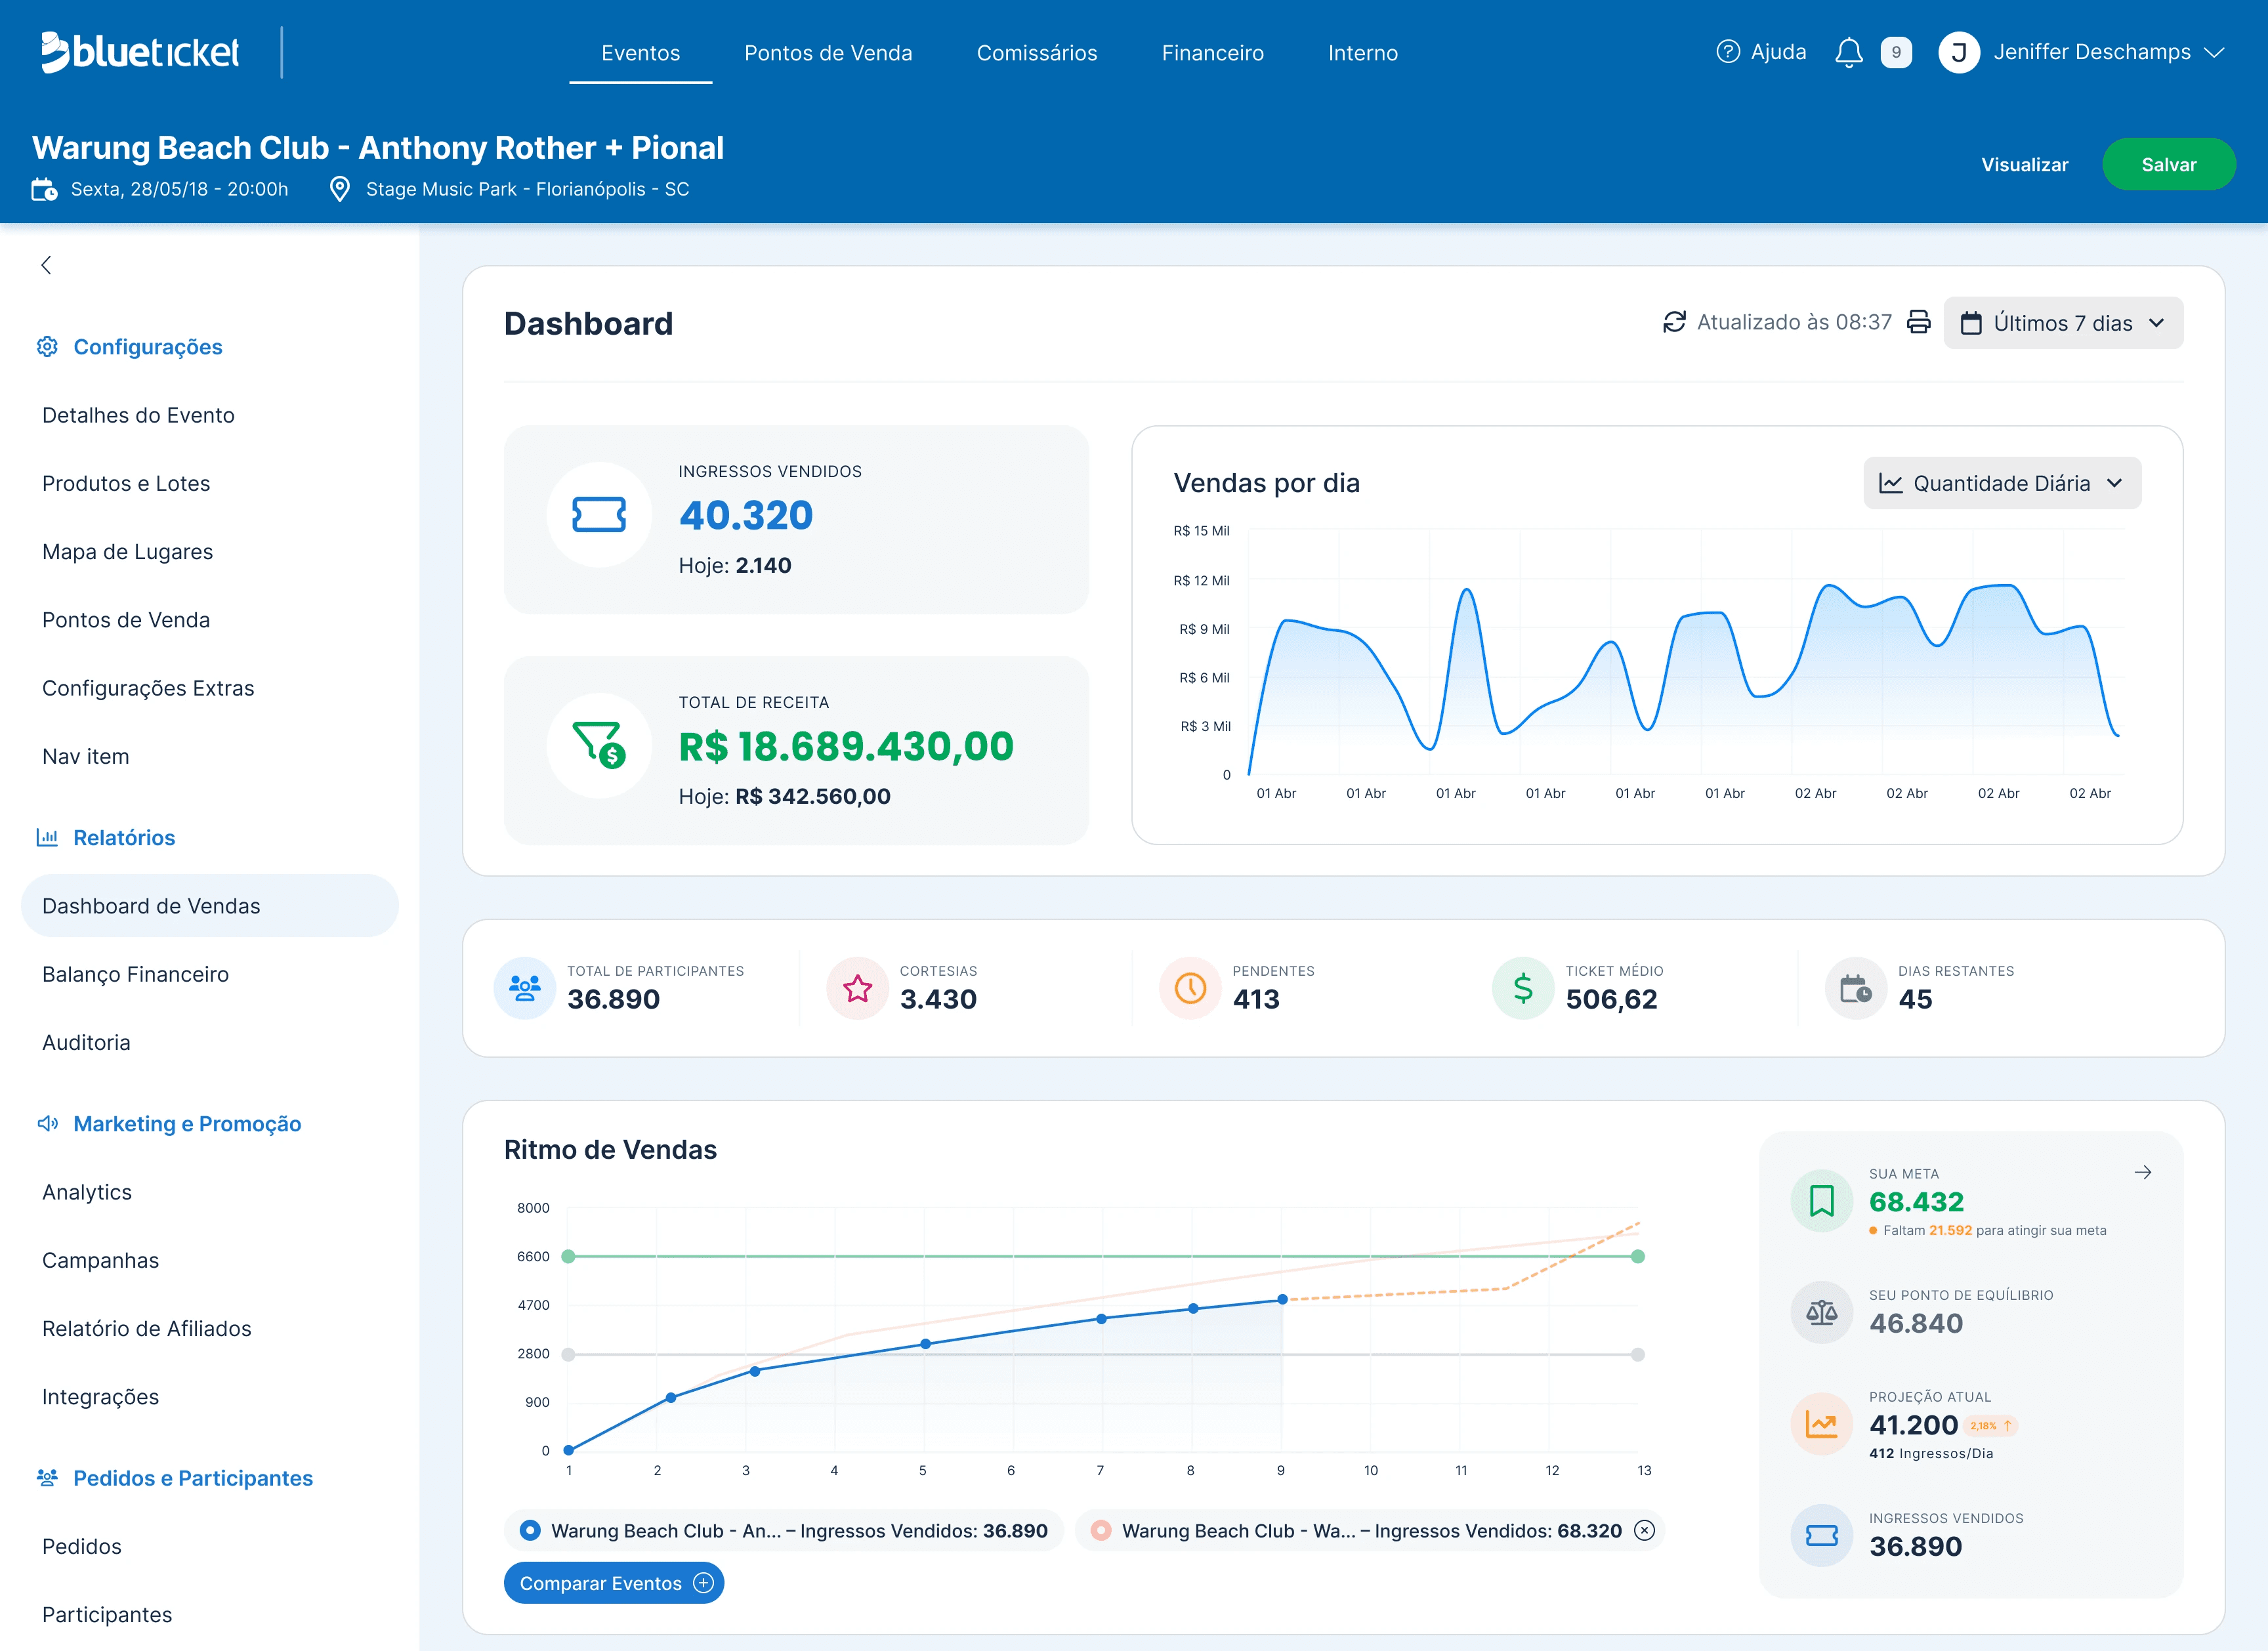Image resolution: width=2268 pixels, height=1651 pixels.
Task: Click the ticket icon in Ingressos Vendidos card
Action: click(599, 515)
